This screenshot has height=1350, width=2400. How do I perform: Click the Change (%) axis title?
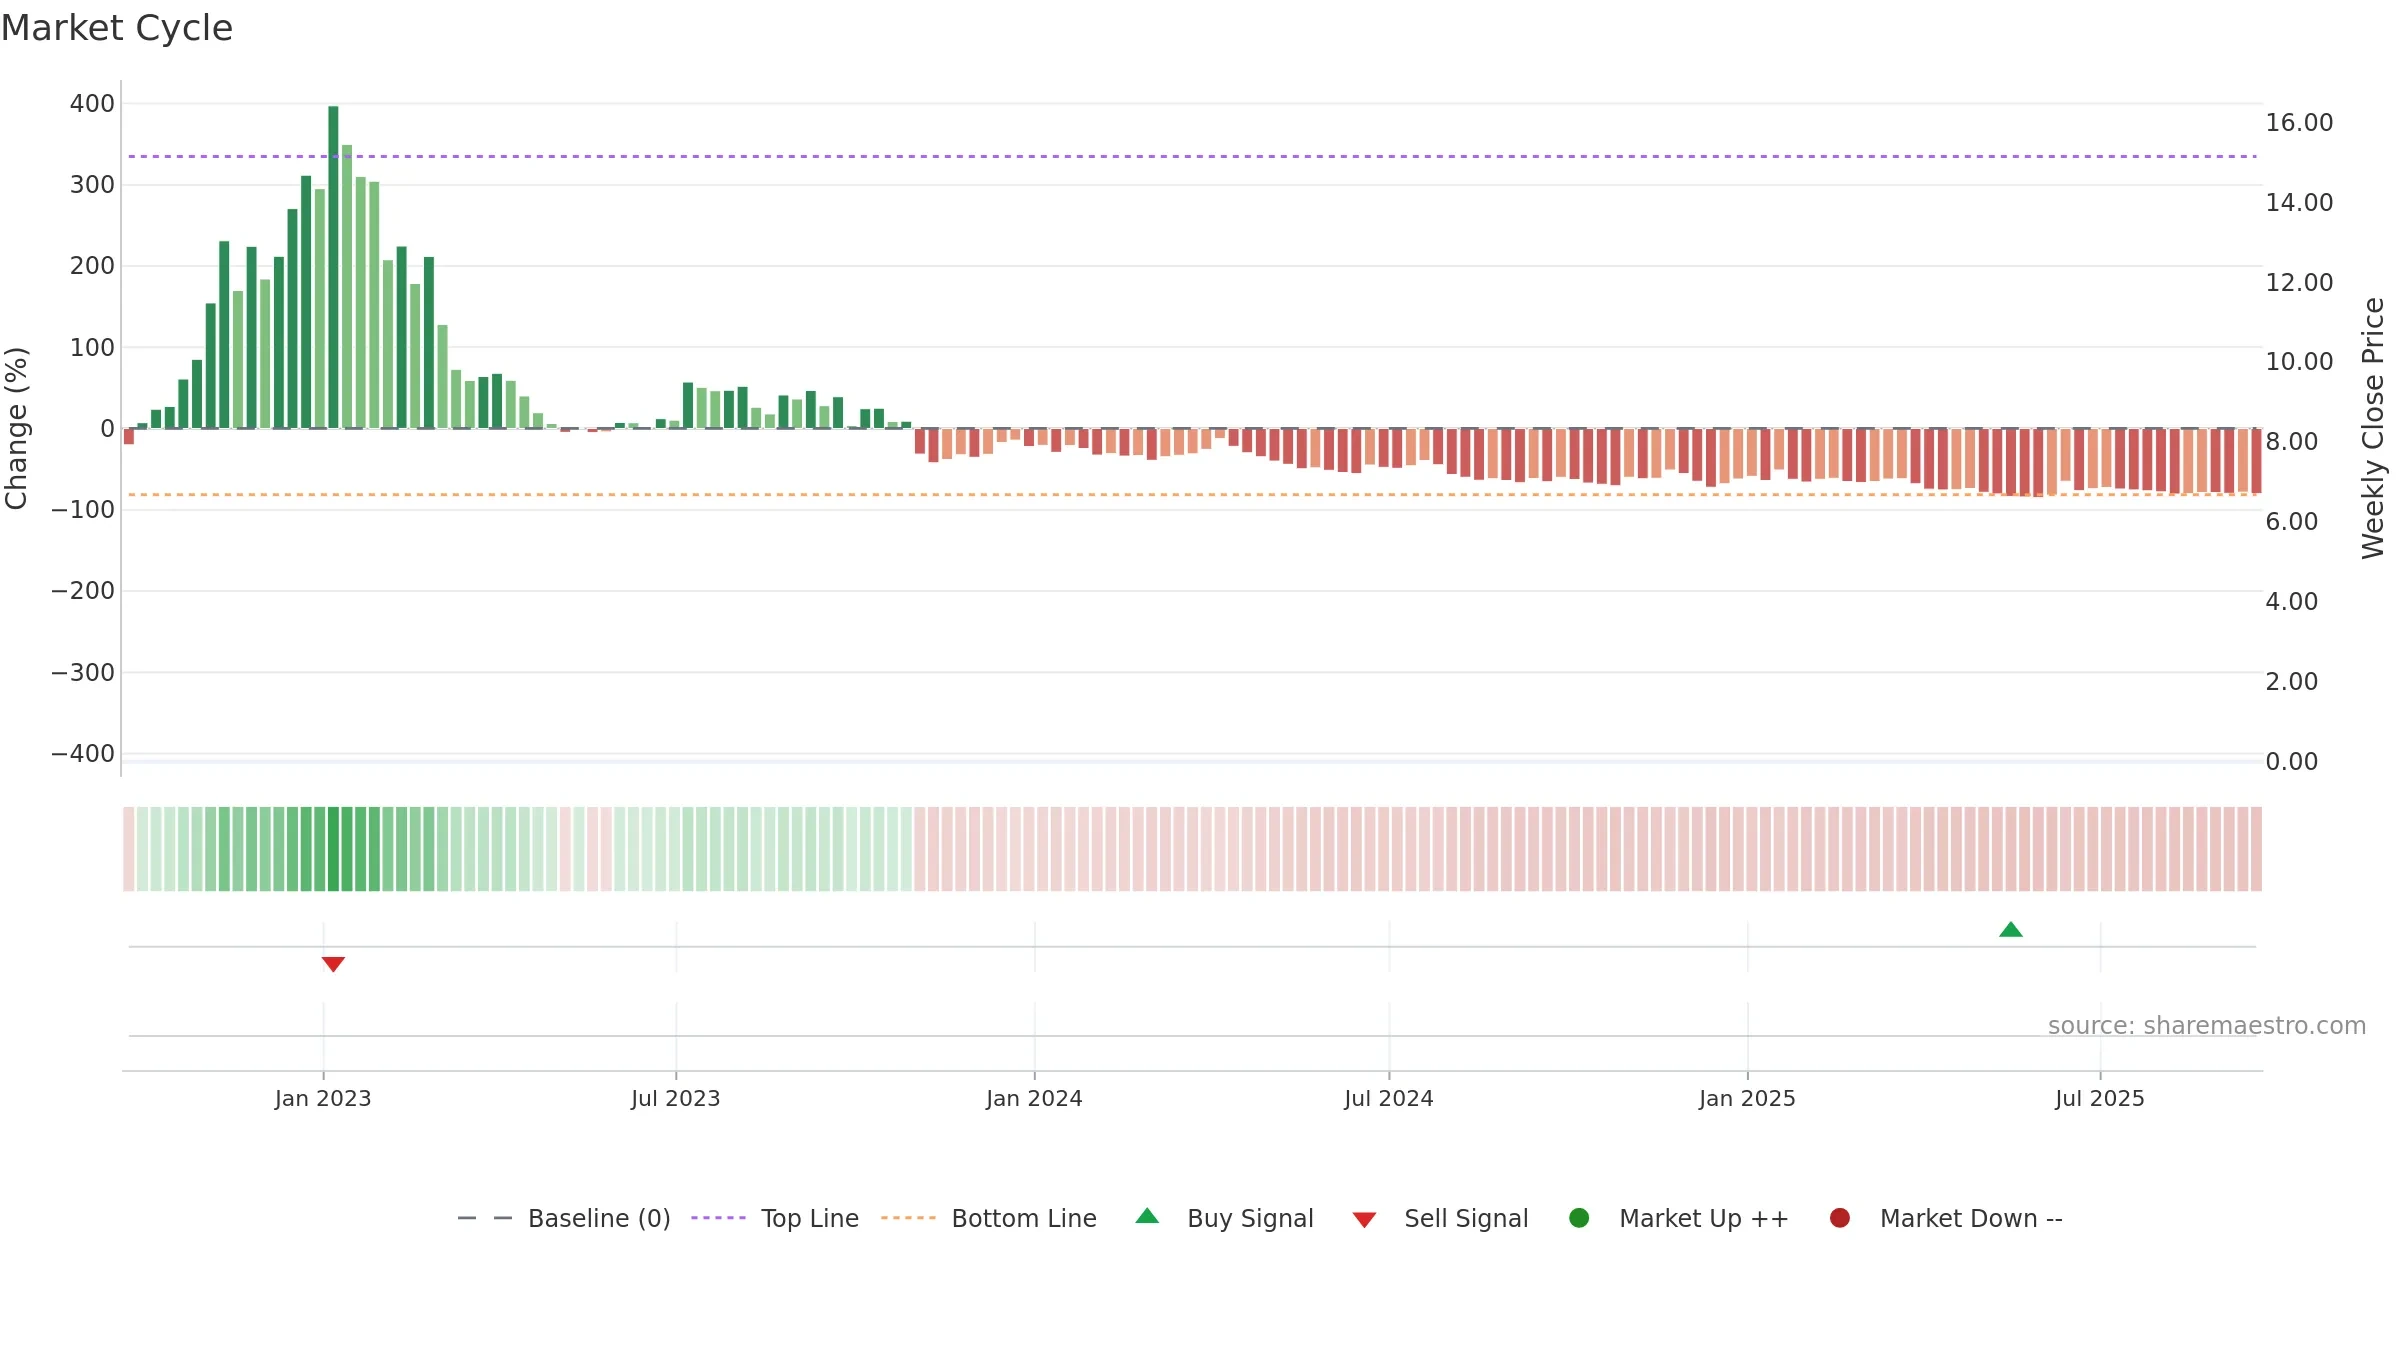(x=16, y=428)
